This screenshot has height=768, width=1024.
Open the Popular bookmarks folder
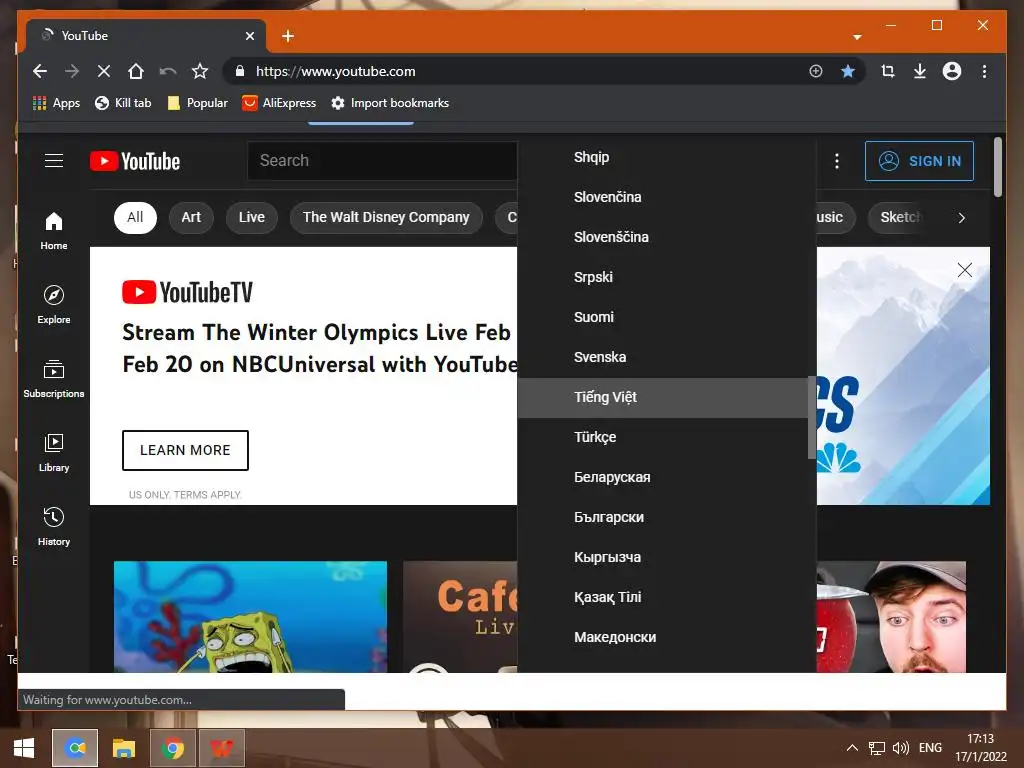(198, 103)
